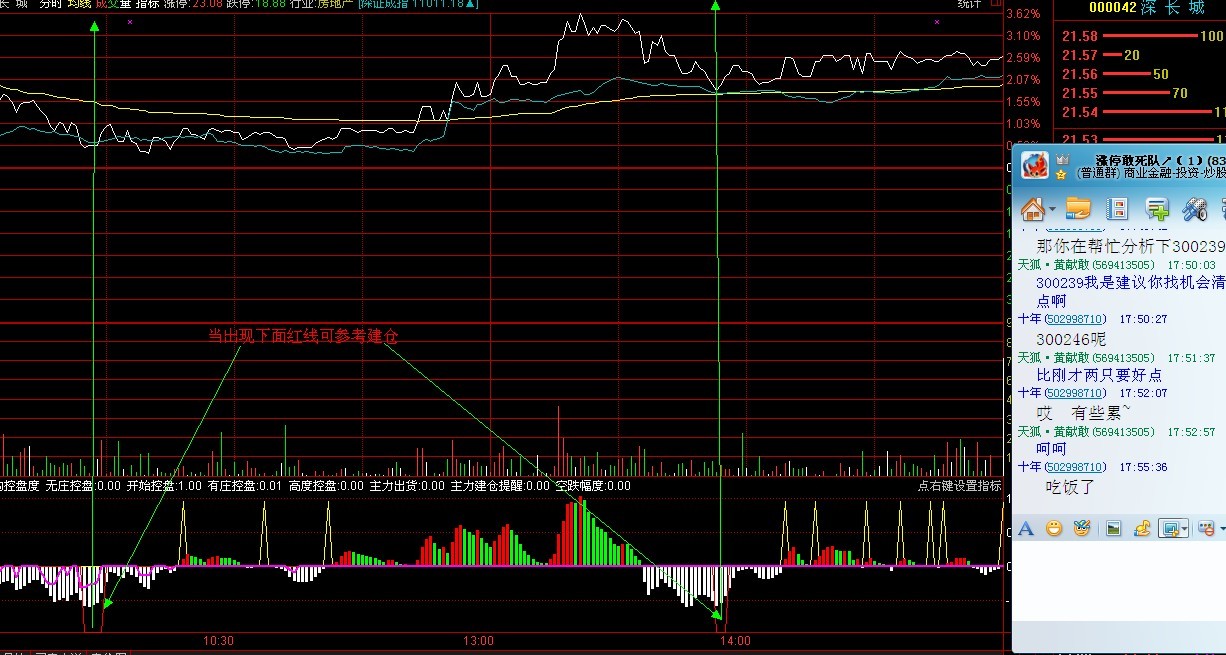The height and width of the screenshot is (655, 1226).
Task: Open the QQ group home icon
Action: [1032, 209]
